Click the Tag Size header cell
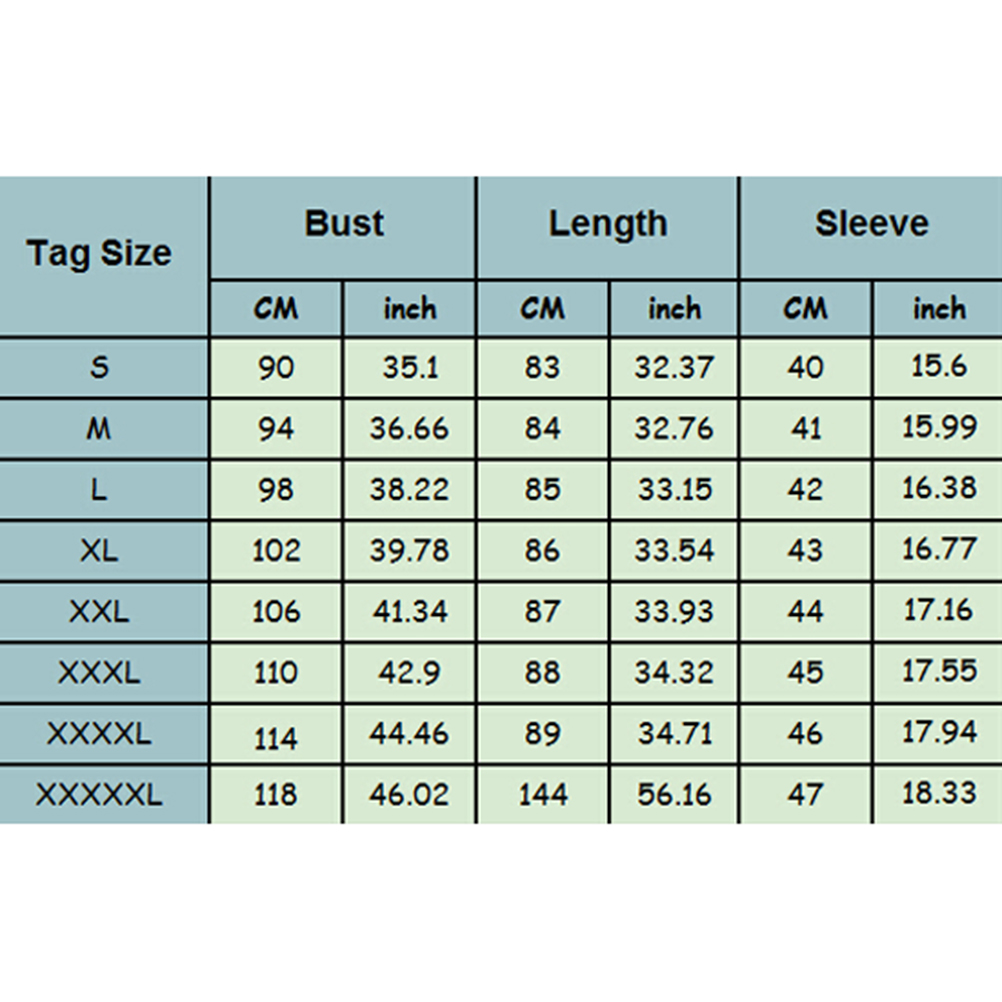Screen dimensions: 1002x1002 (100, 254)
